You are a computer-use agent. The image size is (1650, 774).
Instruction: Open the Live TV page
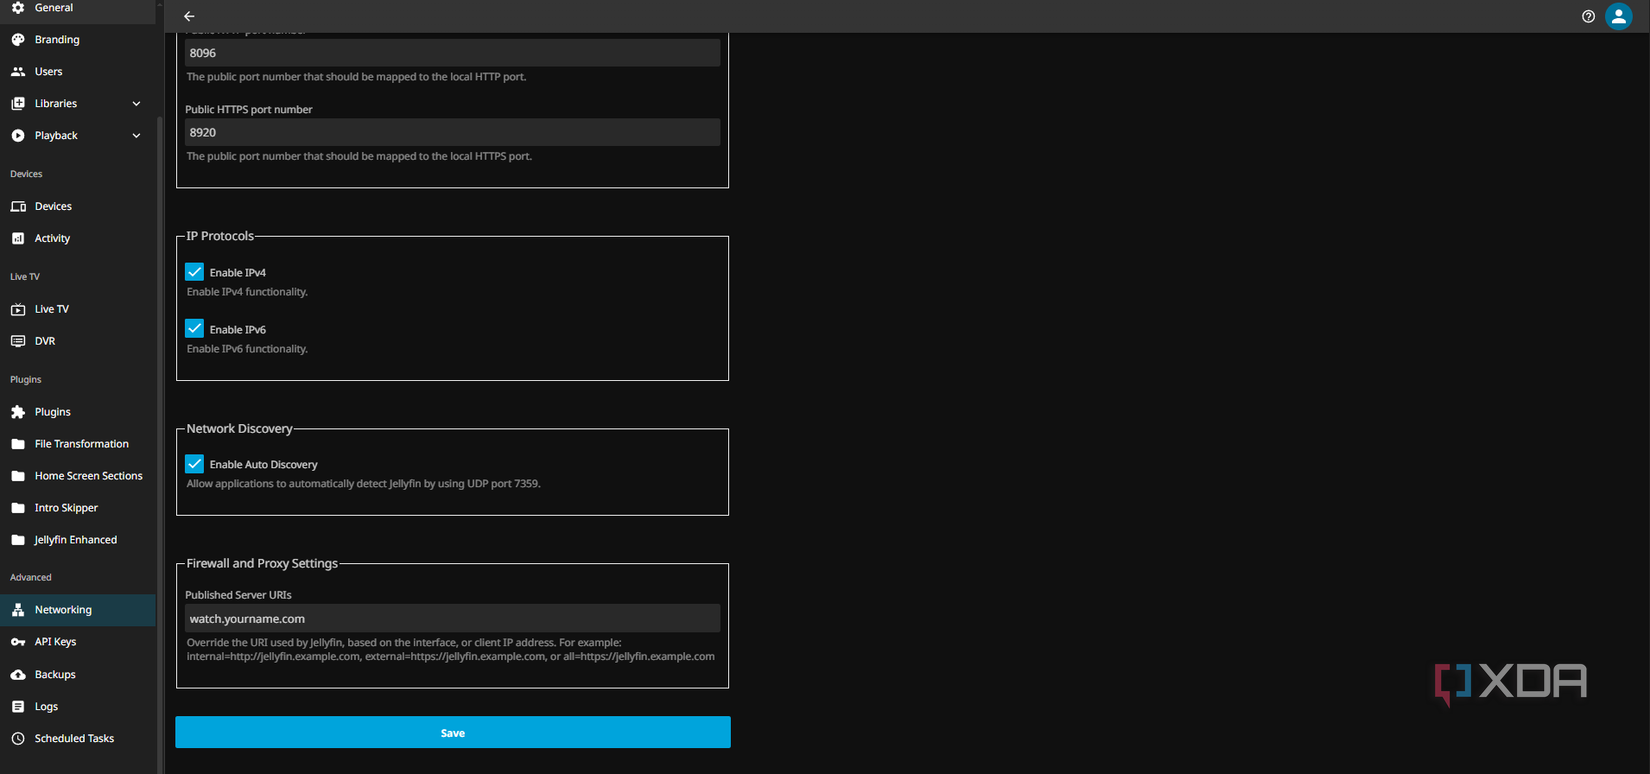click(x=78, y=309)
